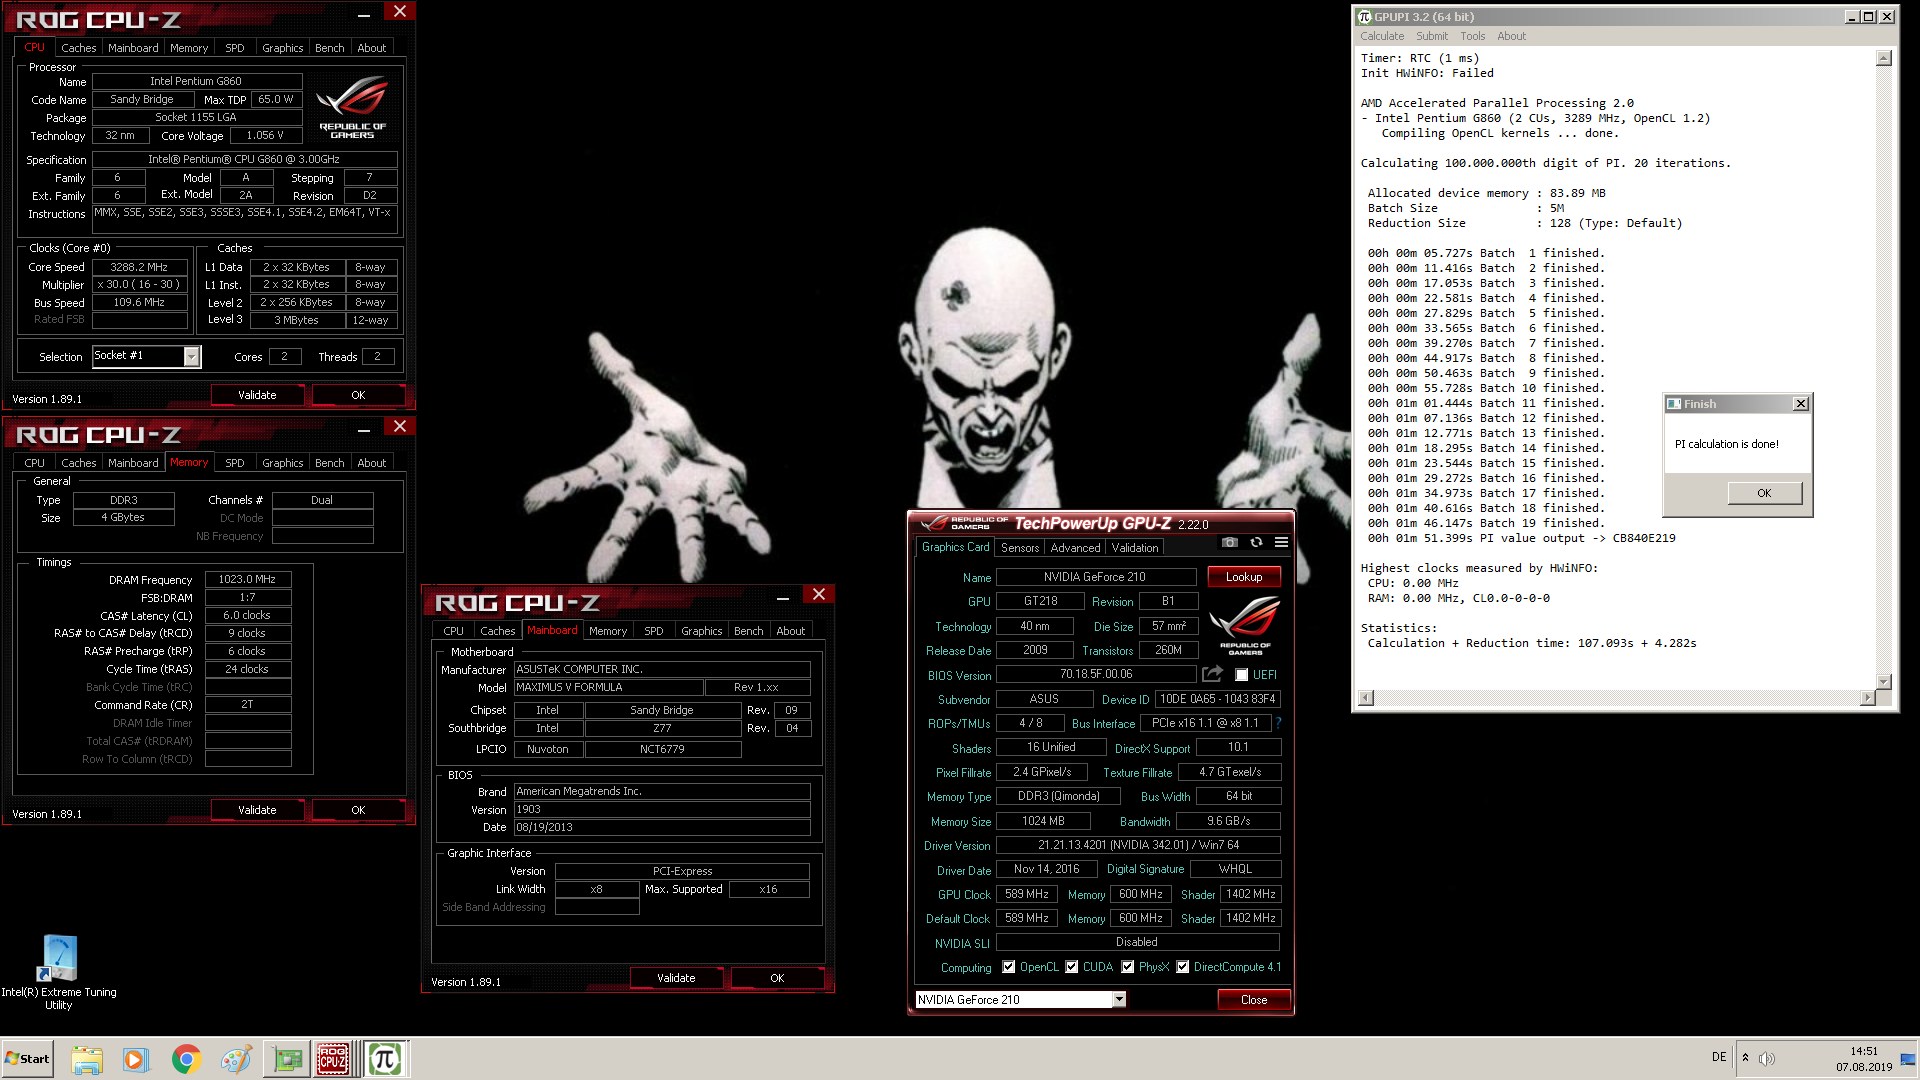Open the Submit menu in GPUPI
This screenshot has width=1920, height=1080.
tap(1431, 36)
